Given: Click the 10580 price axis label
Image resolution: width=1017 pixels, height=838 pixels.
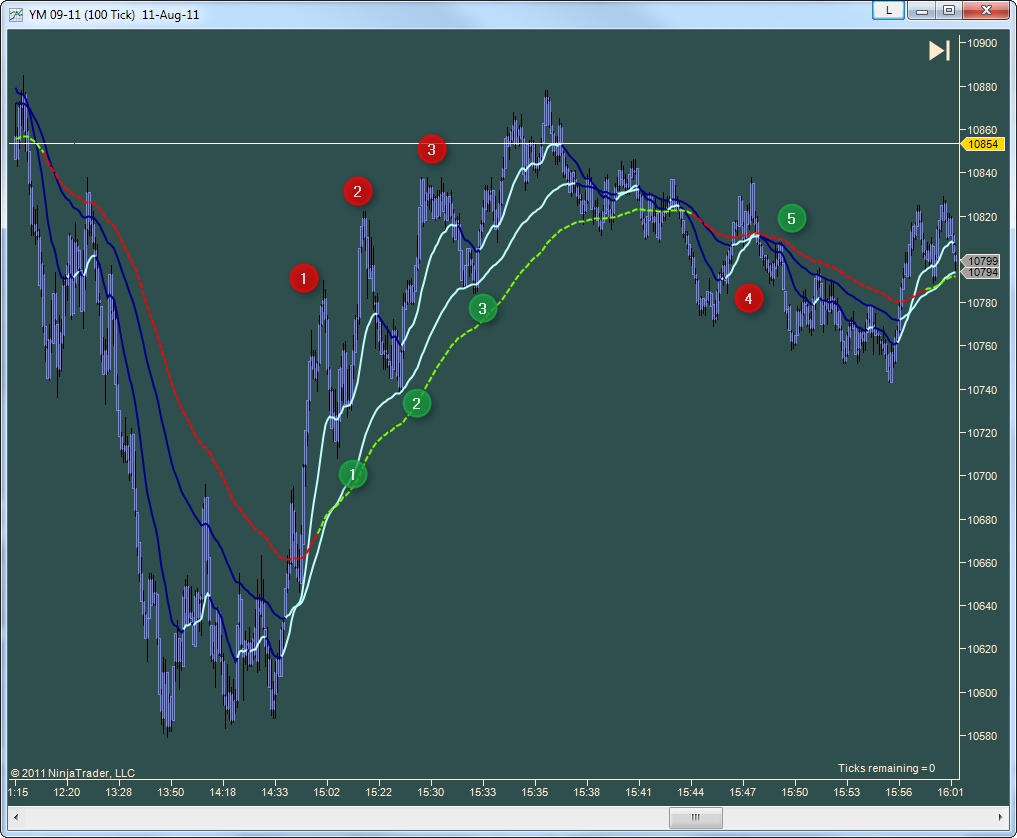Looking at the screenshot, I should pyautogui.click(x=982, y=736).
